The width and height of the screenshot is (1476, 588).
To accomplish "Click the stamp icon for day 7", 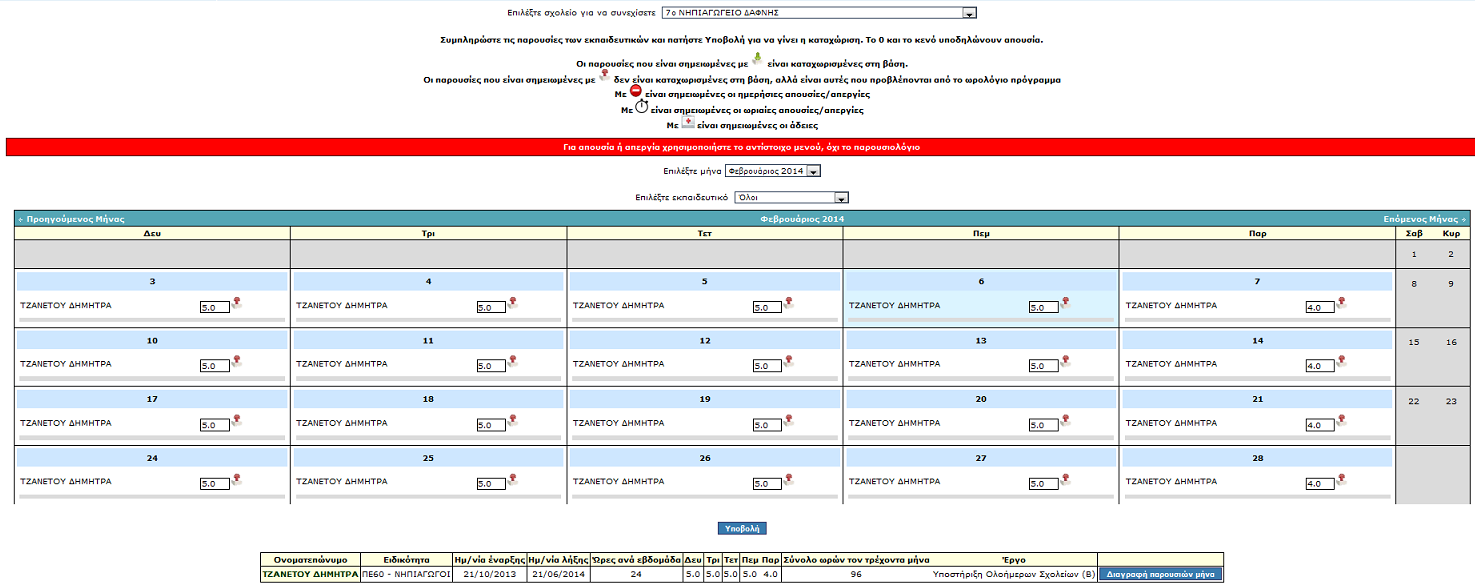I will tap(1342, 303).
